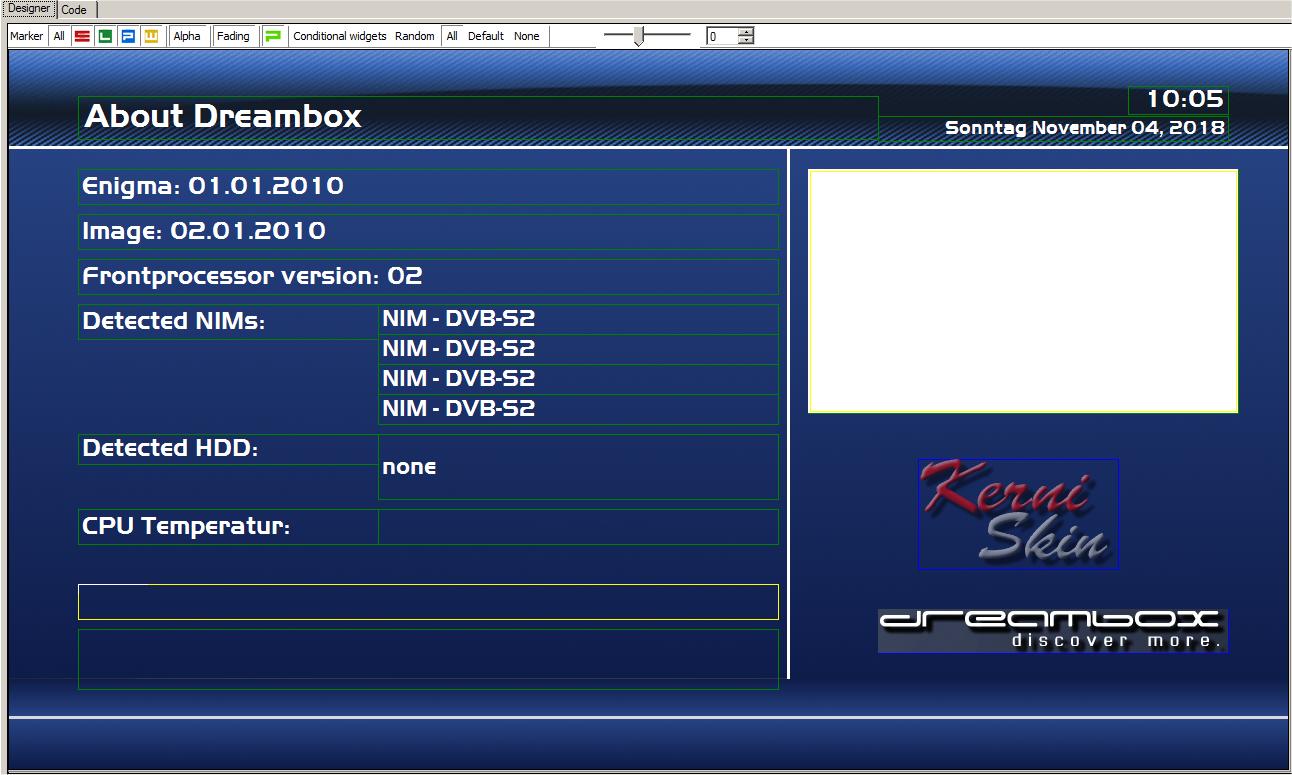This screenshot has width=1292, height=775.
Task: Select the large white preview widget
Action: (1023, 291)
